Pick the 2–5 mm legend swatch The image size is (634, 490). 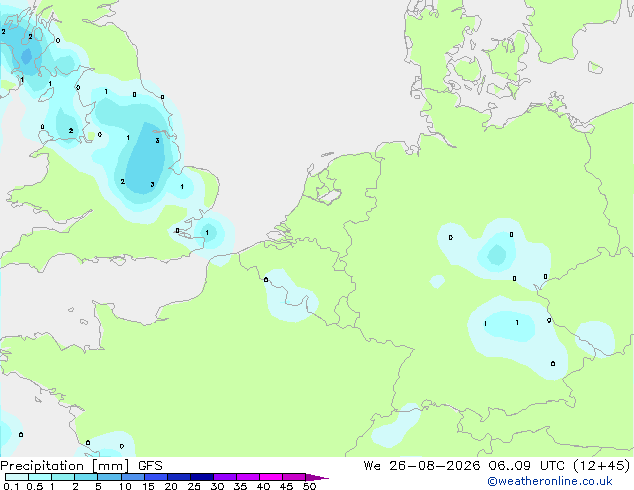coord(86,477)
